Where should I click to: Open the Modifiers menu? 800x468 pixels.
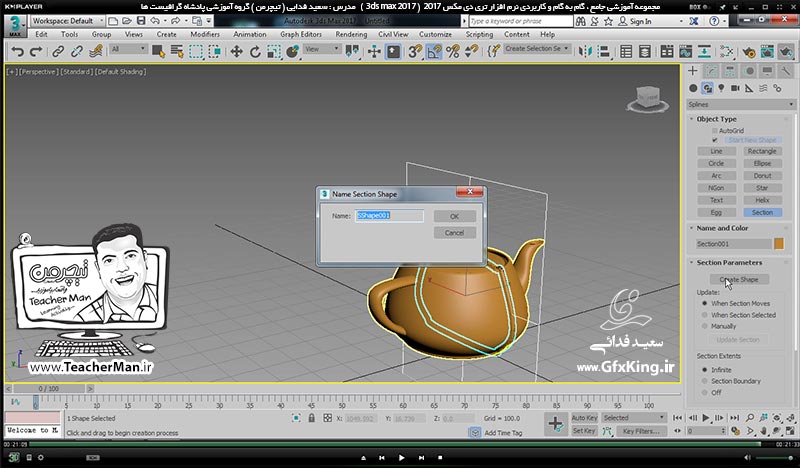point(205,34)
